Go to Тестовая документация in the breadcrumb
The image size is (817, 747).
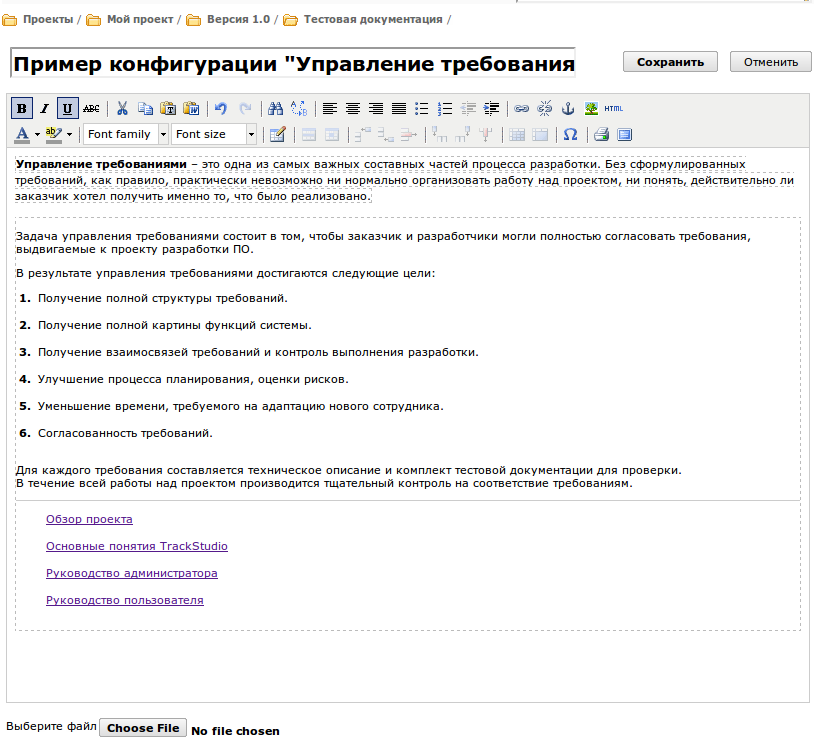pyautogui.click(x=373, y=19)
